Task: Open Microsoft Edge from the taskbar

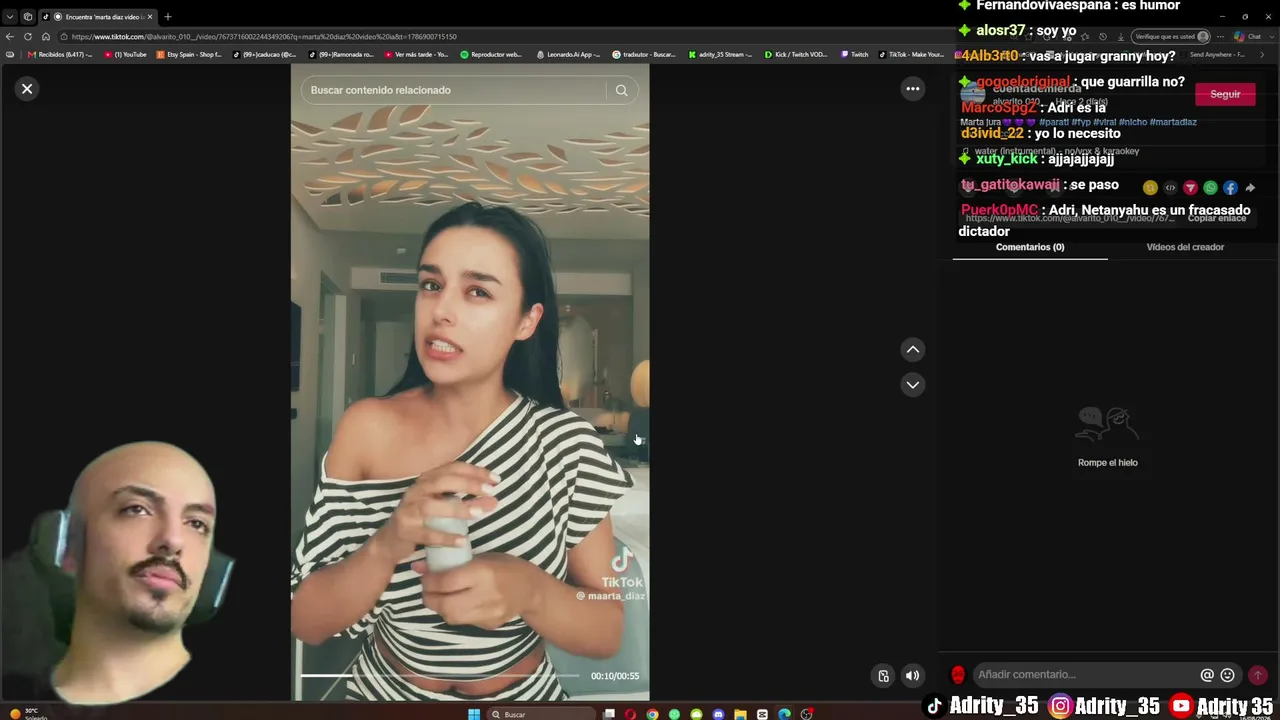Action: pyautogui.click(x=784, y=714)
